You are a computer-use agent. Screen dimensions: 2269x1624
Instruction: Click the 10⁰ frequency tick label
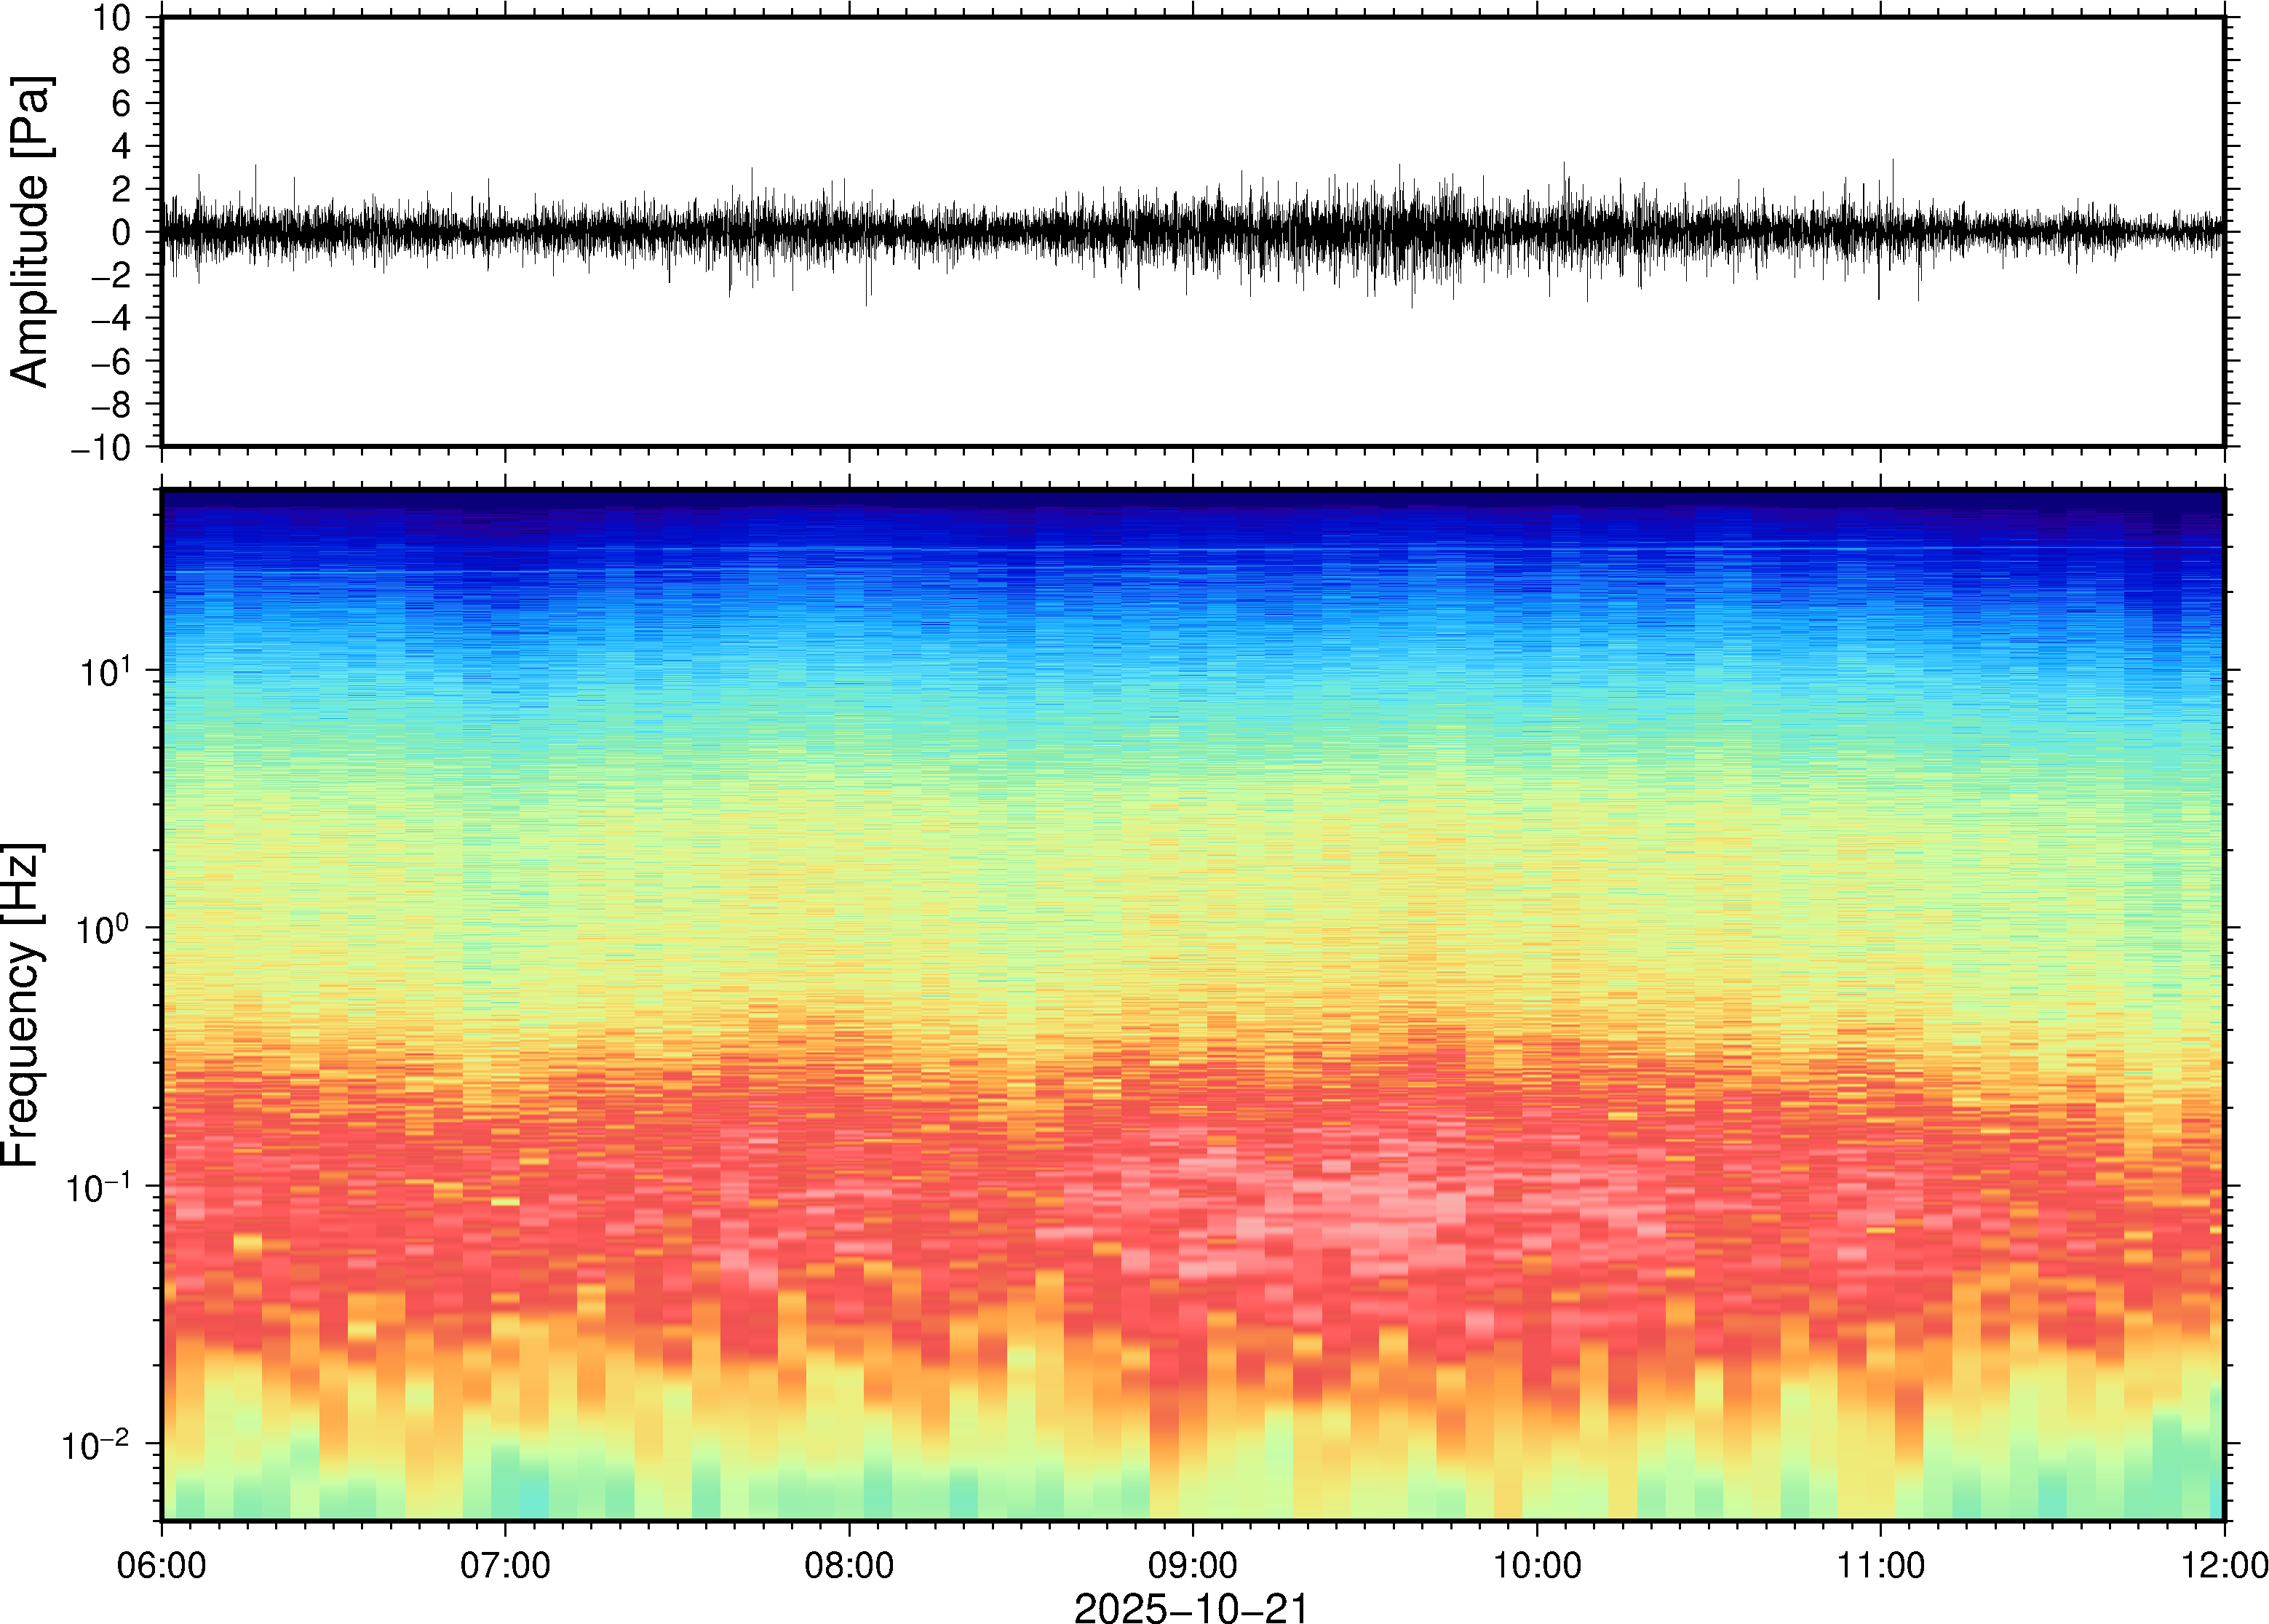(104, 930)
